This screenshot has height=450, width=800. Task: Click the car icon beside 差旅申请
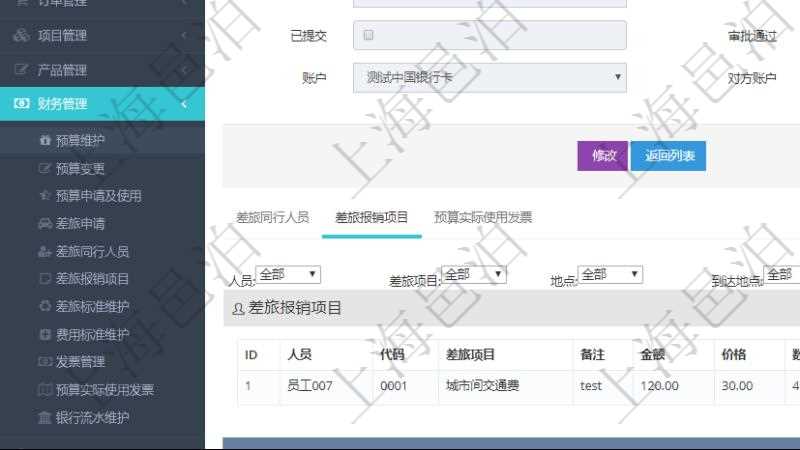(x=44, y=224)
